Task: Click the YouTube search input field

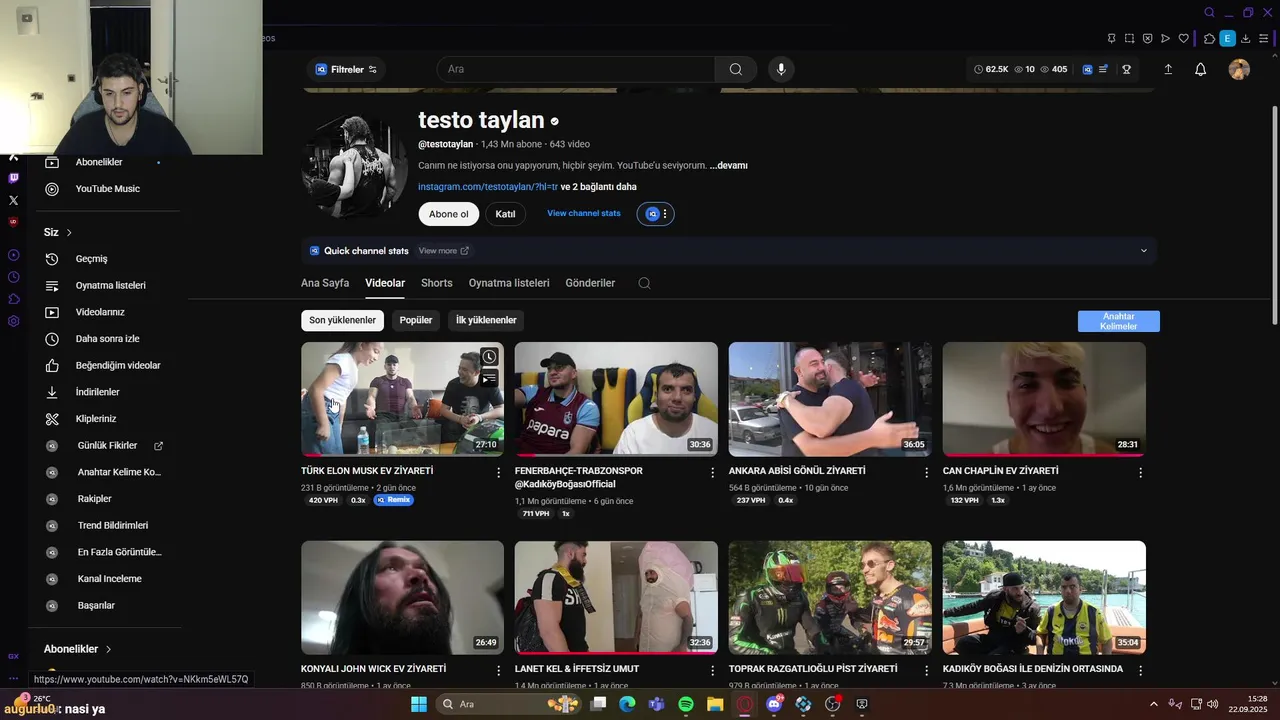Action: coord(576,69)
